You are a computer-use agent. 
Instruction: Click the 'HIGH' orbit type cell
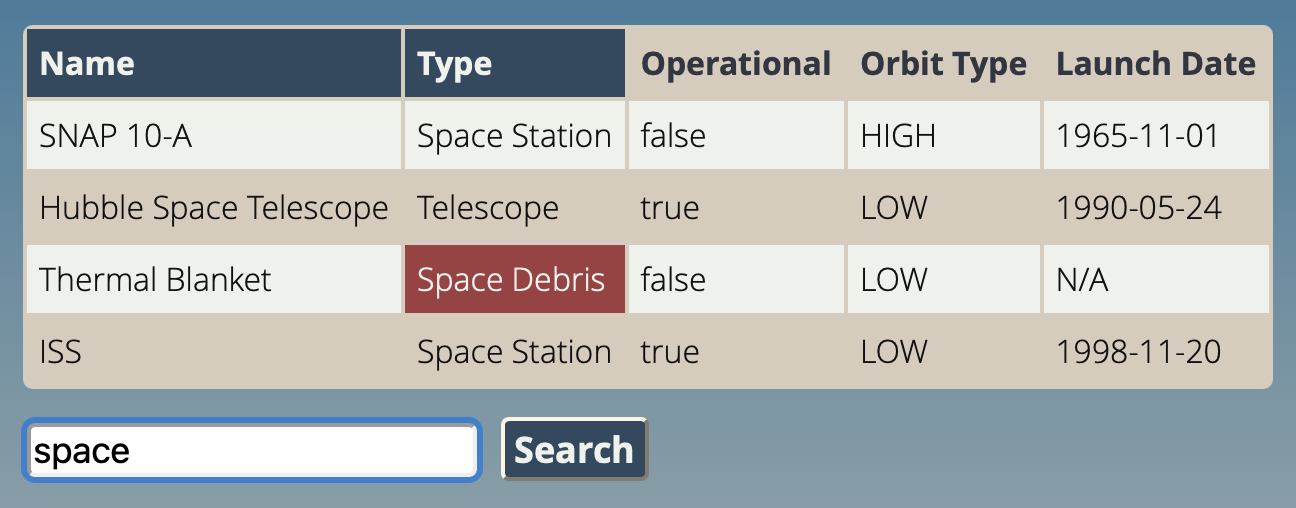[944, 135]
